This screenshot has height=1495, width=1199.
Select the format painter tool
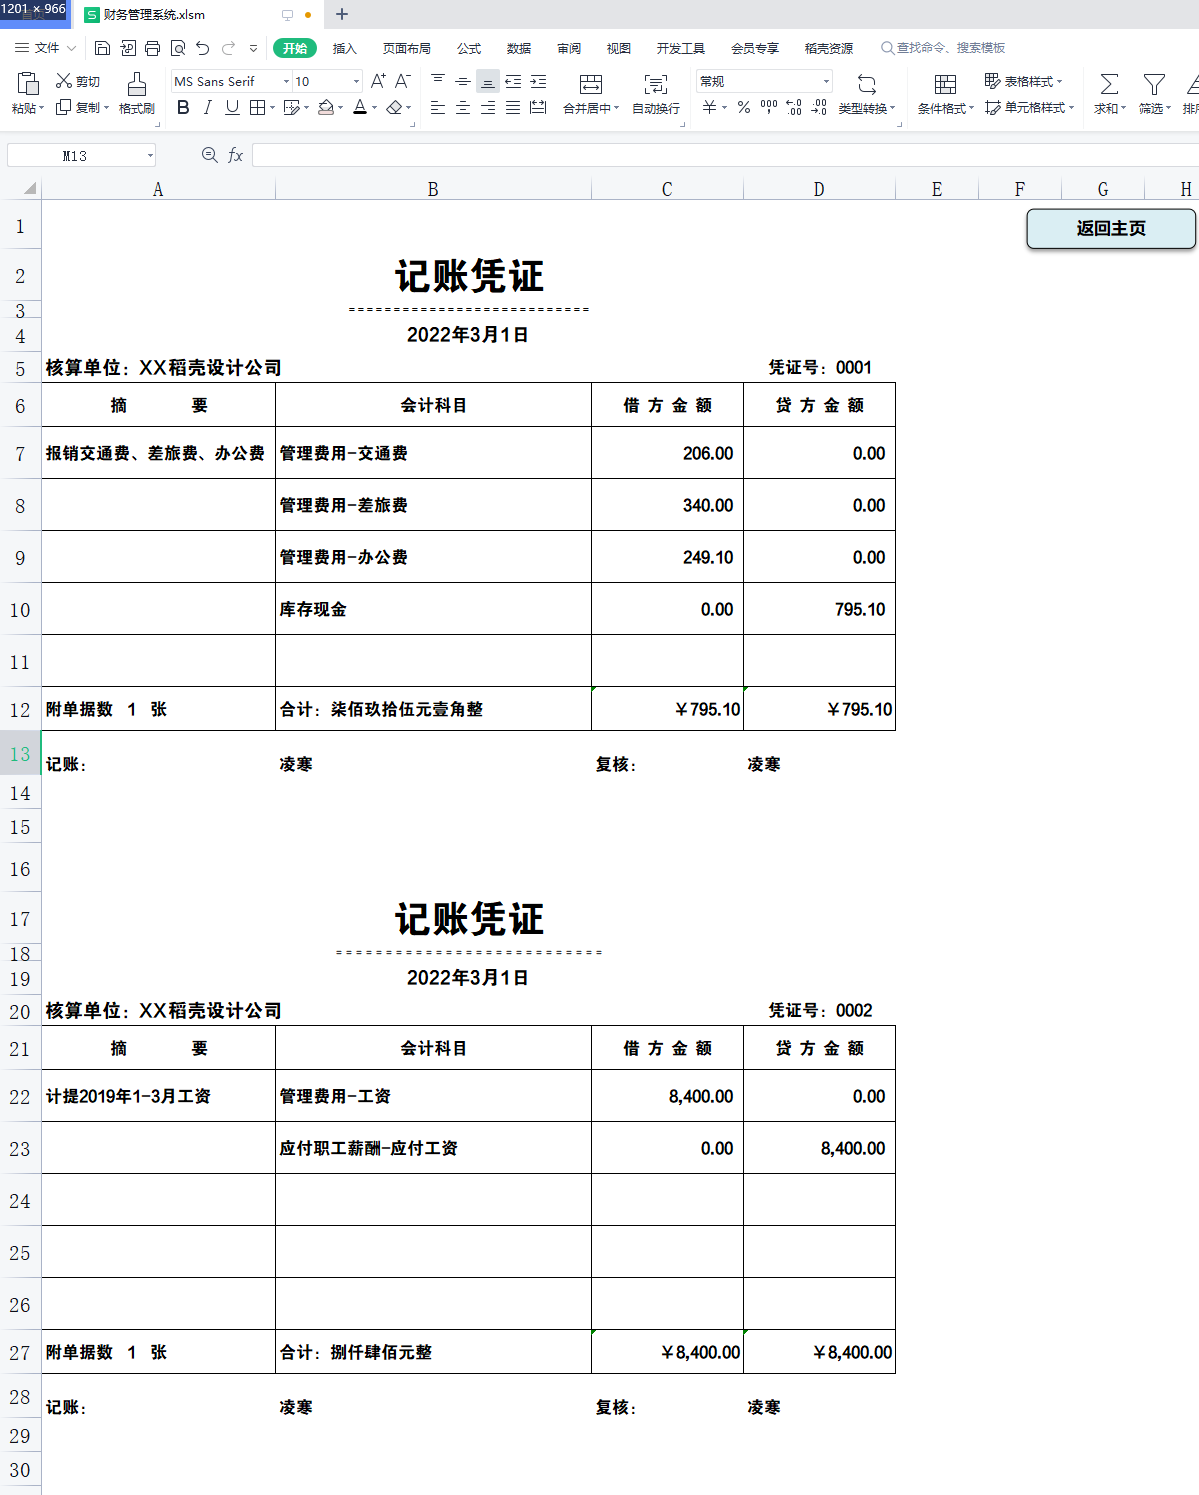137,95
